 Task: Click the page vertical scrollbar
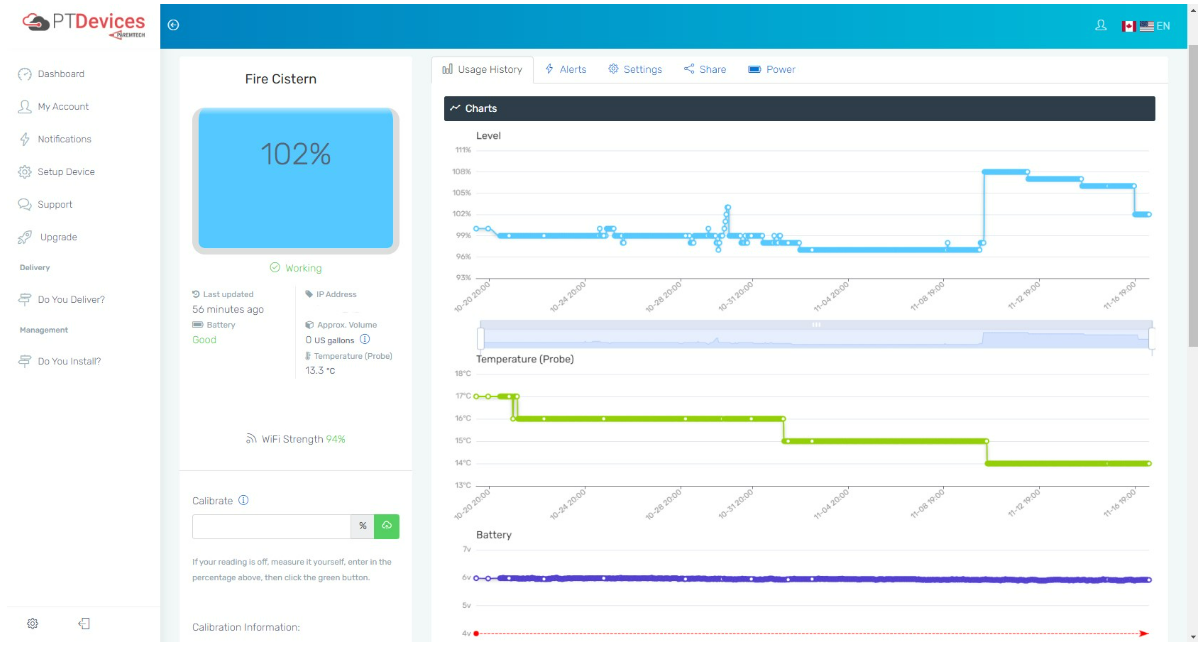point(1193,198)
